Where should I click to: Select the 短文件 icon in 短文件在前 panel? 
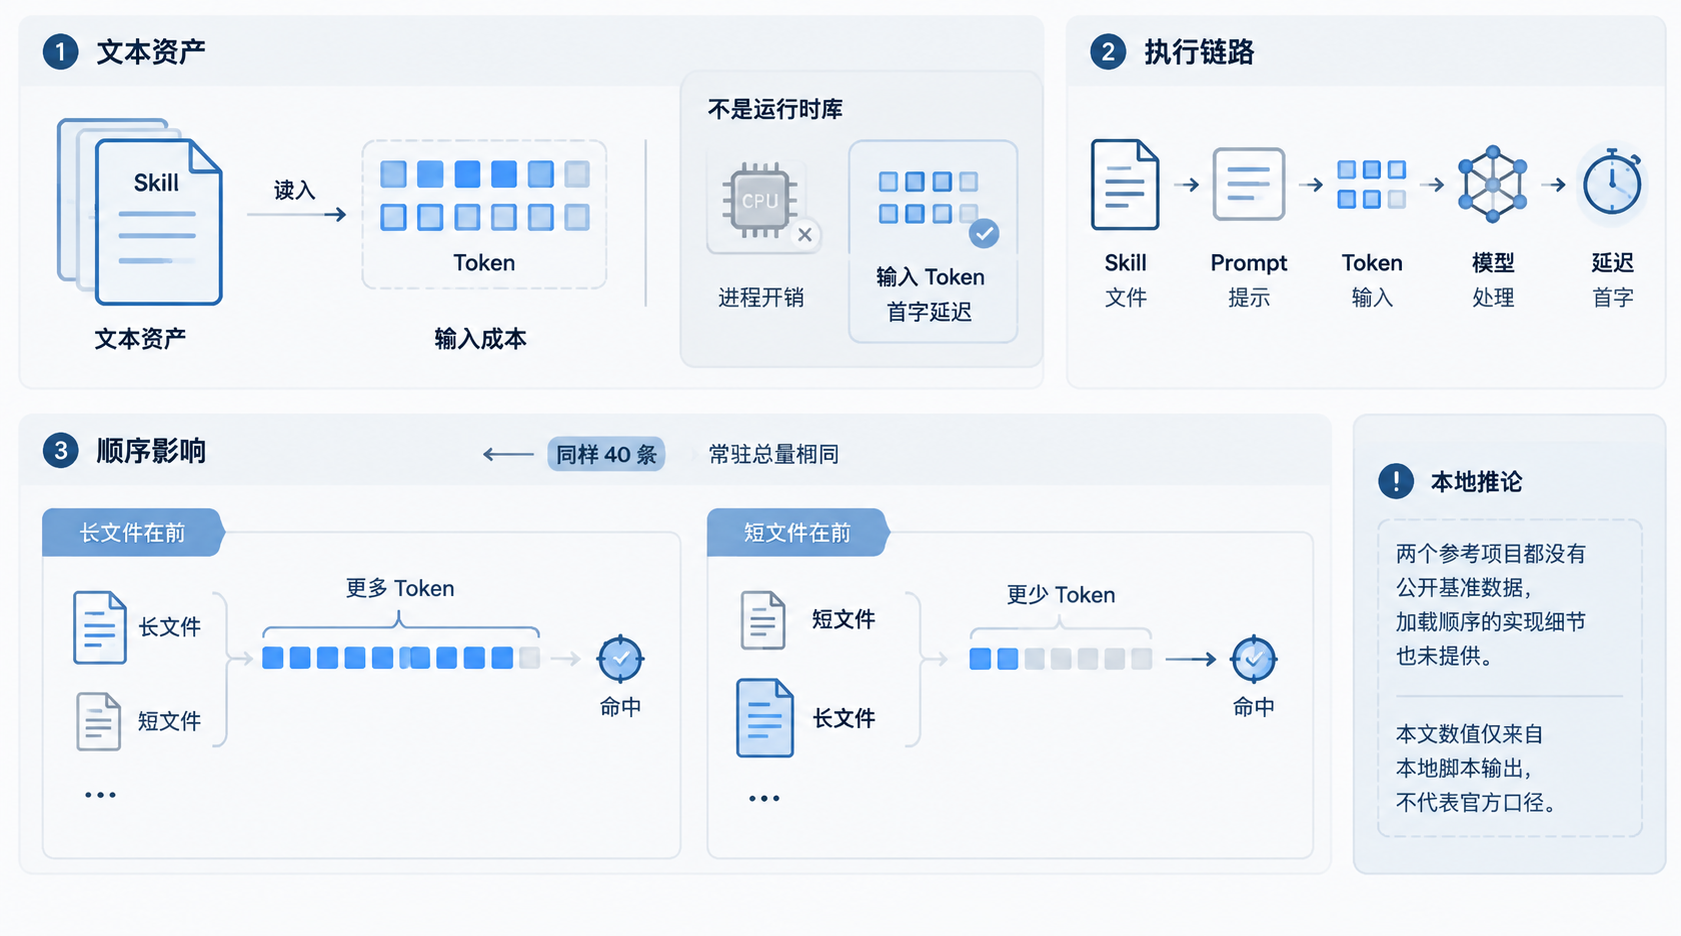pyautogui.click(x=762, y=620)
